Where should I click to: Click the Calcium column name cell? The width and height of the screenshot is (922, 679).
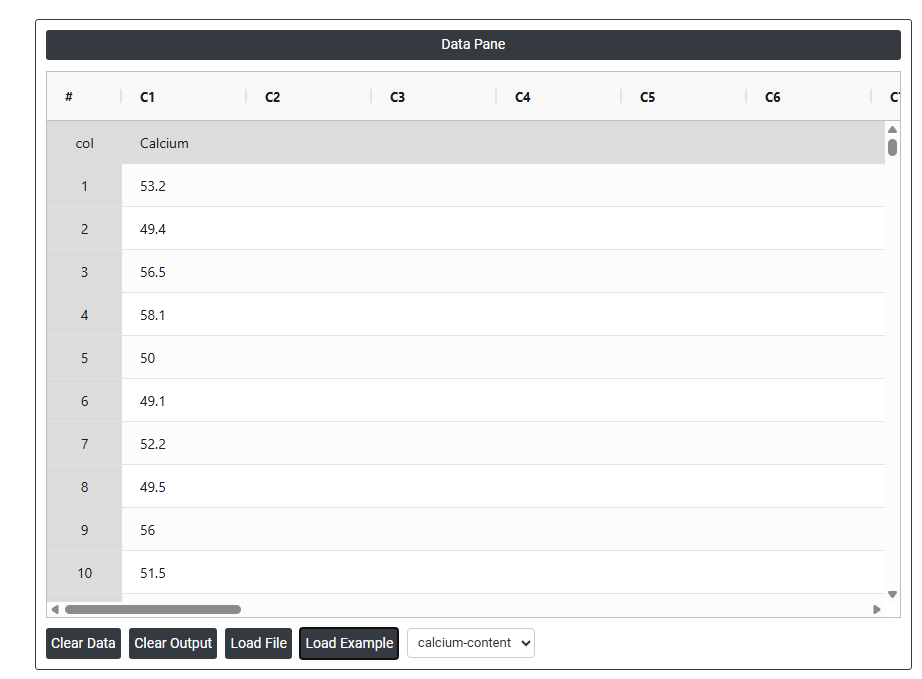(165, 143)
